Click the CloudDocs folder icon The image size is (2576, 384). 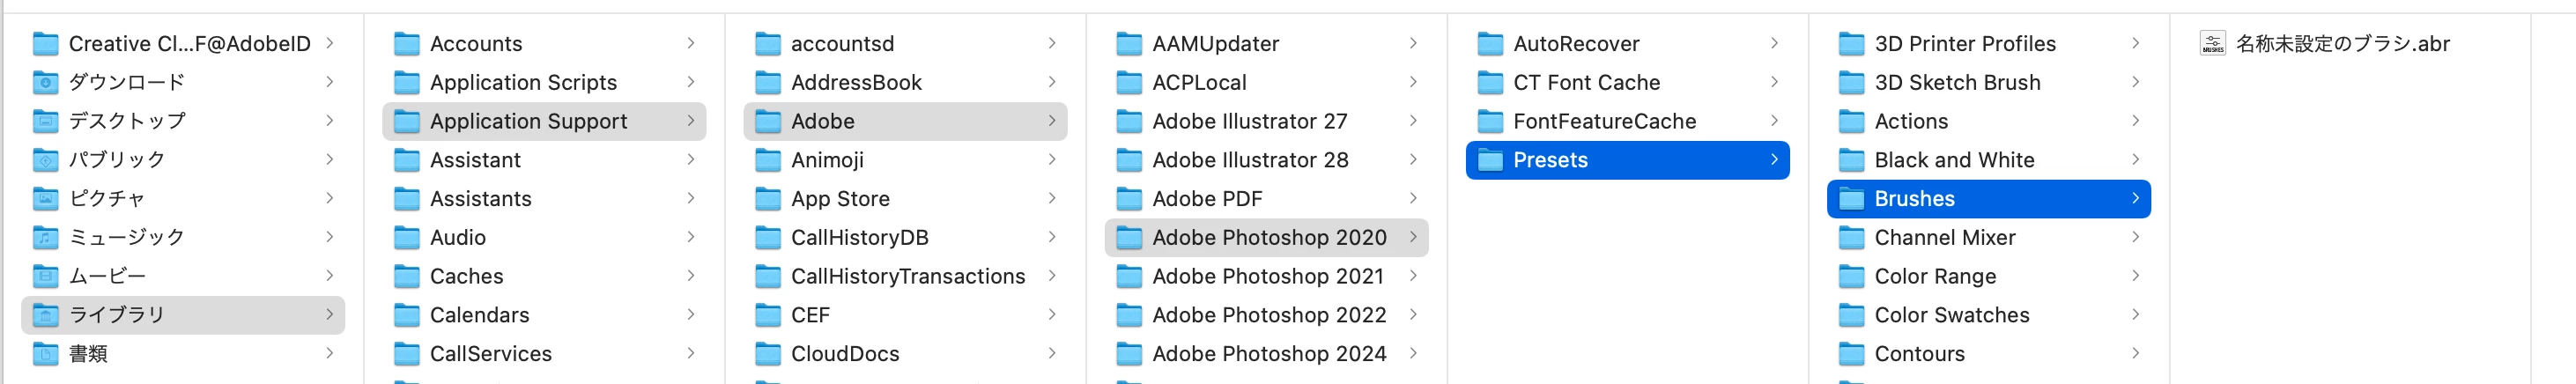click(x=768, y=354)
